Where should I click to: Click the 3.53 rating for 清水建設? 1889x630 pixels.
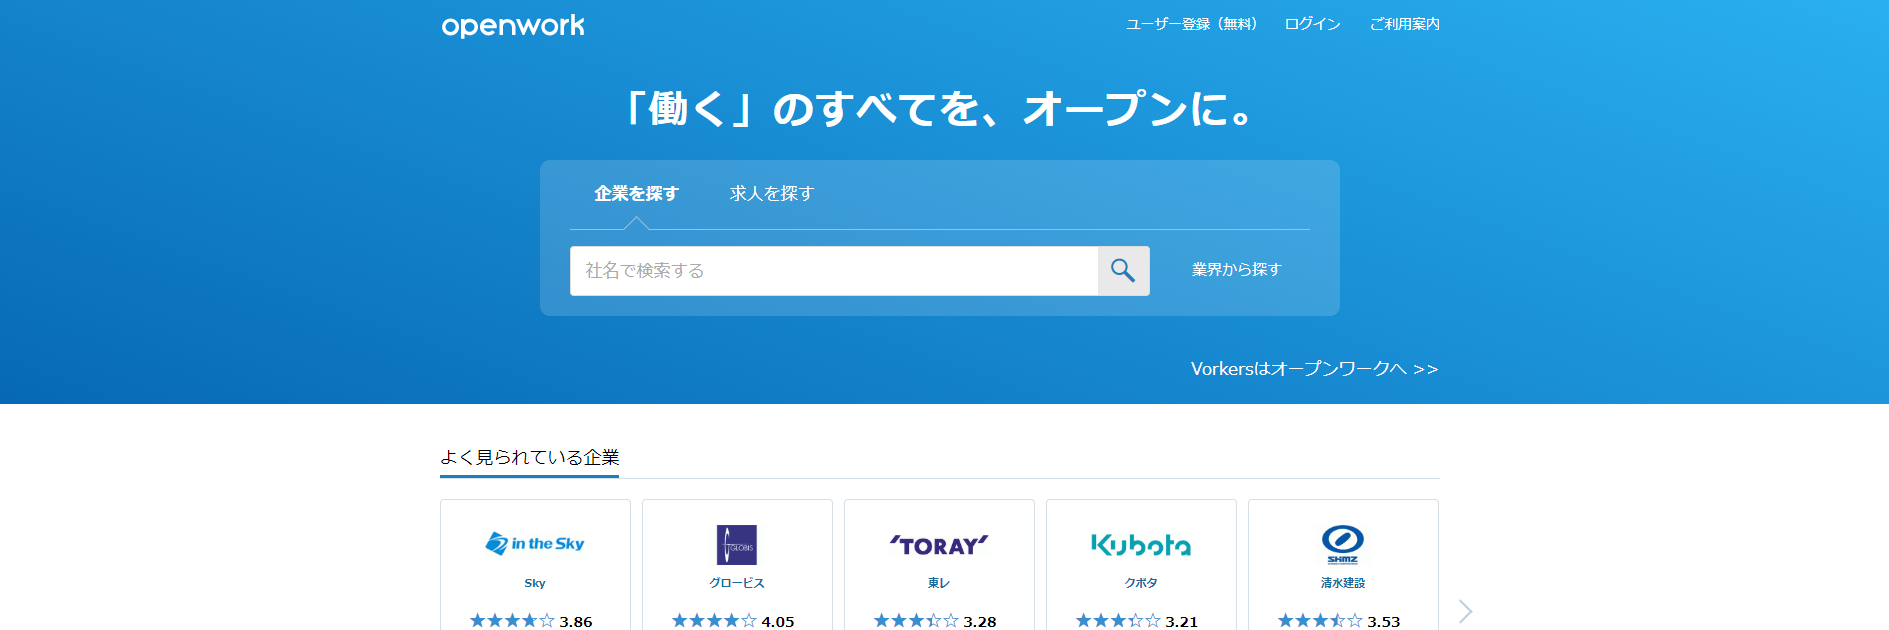tap(1384, 622)
